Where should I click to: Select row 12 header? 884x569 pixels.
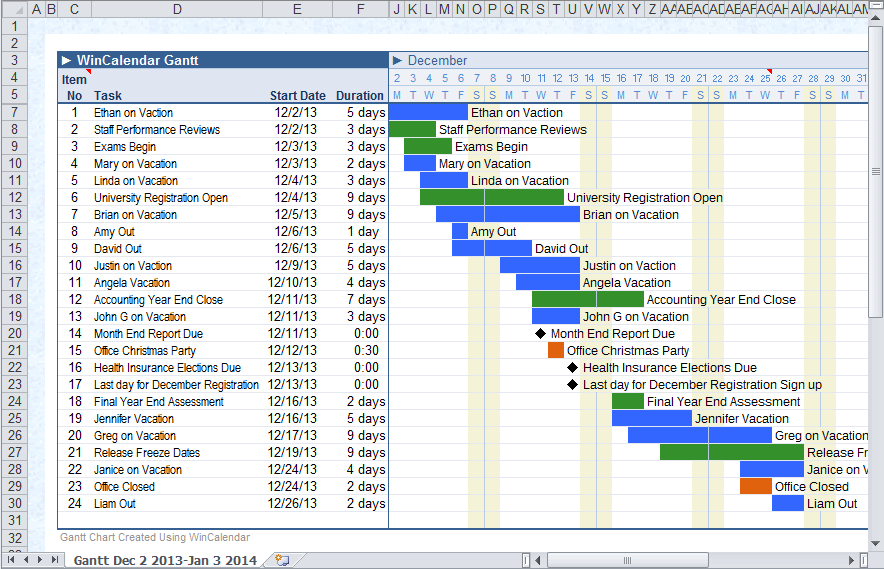pyautogui.click(x=14, y=198)
